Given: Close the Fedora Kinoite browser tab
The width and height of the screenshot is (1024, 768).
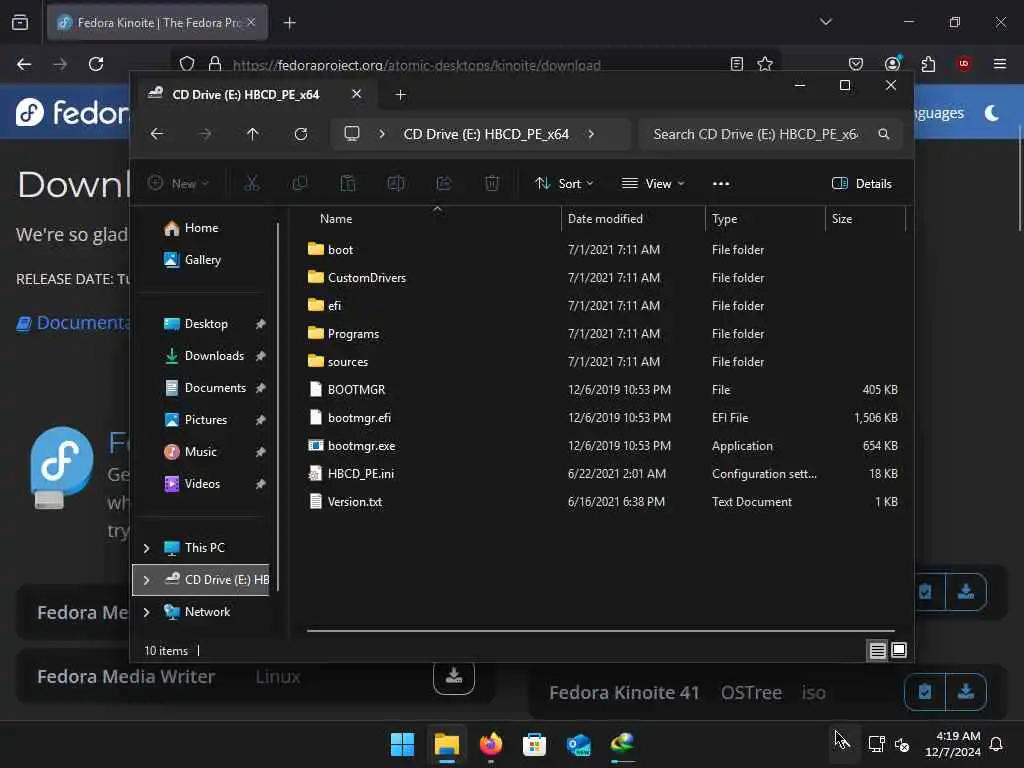Looking at the screenshot, I should tap(251, 23).
